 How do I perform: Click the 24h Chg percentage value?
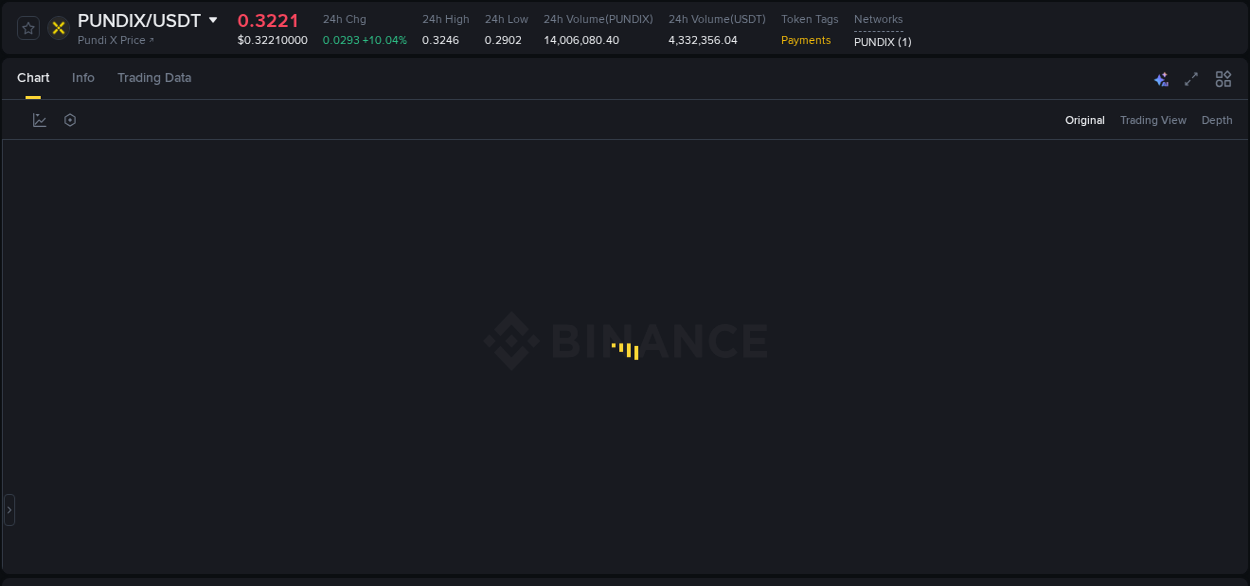coord(385,40)
